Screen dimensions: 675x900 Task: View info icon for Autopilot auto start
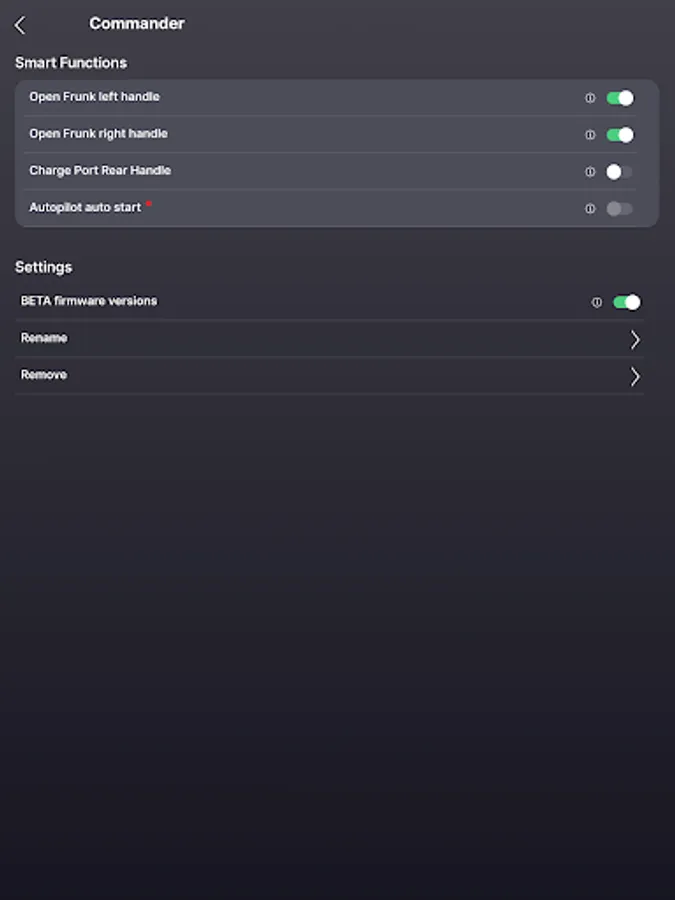[x=590, y=209]
